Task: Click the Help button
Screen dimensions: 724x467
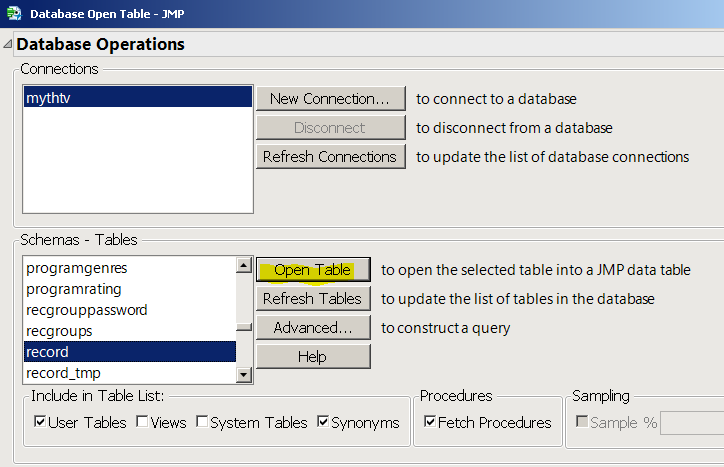Action: [x=313, y=356]
